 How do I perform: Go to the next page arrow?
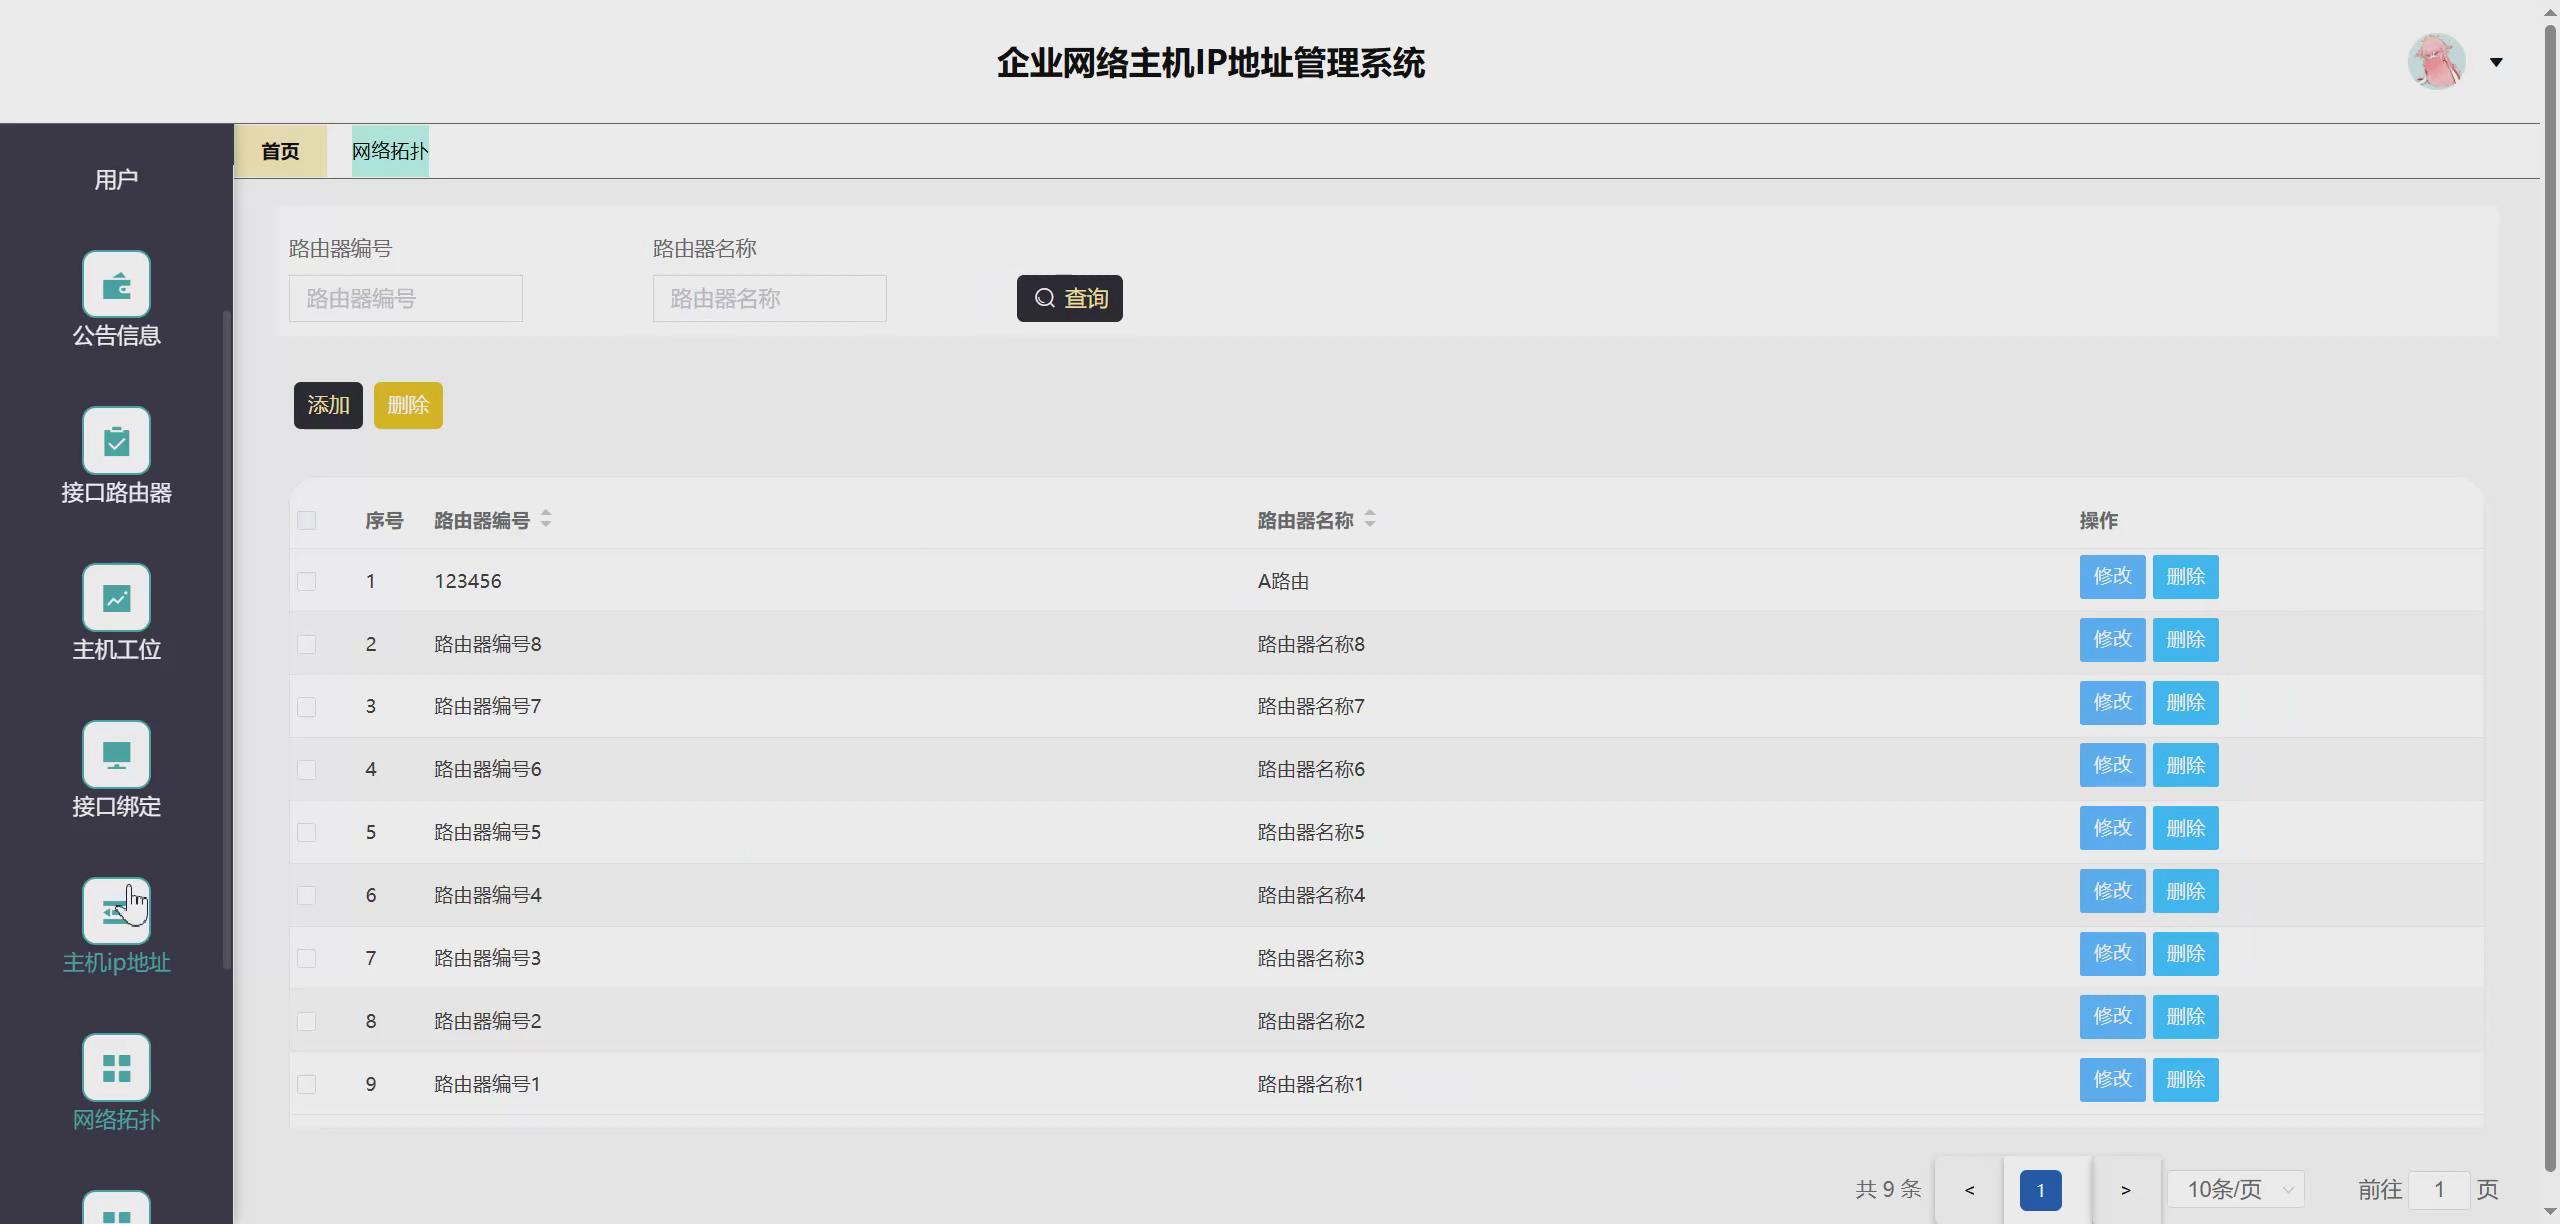coord(2126,1190)
